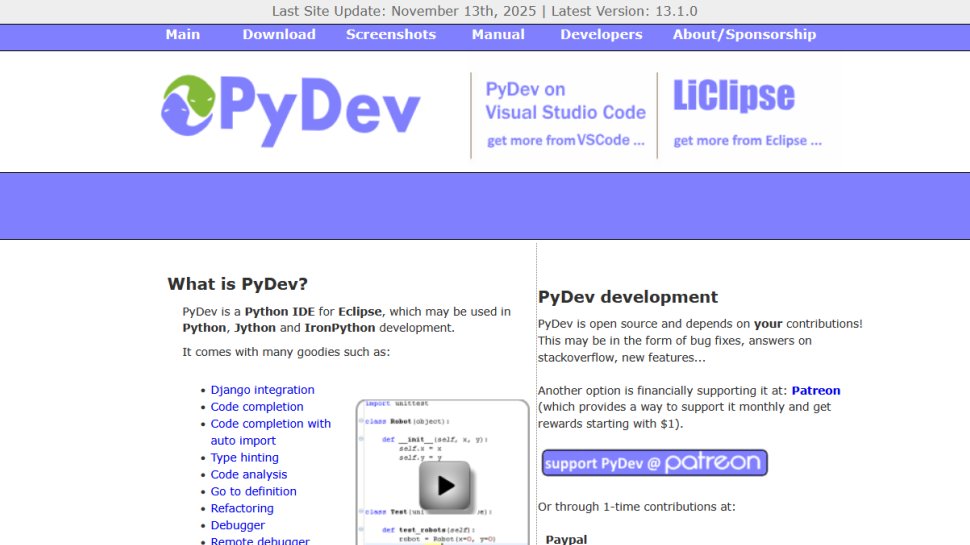Image resolution: width=970 pixels, height=545 pixels.
Task: Open the Type hinting link
Action: point(244,457)
